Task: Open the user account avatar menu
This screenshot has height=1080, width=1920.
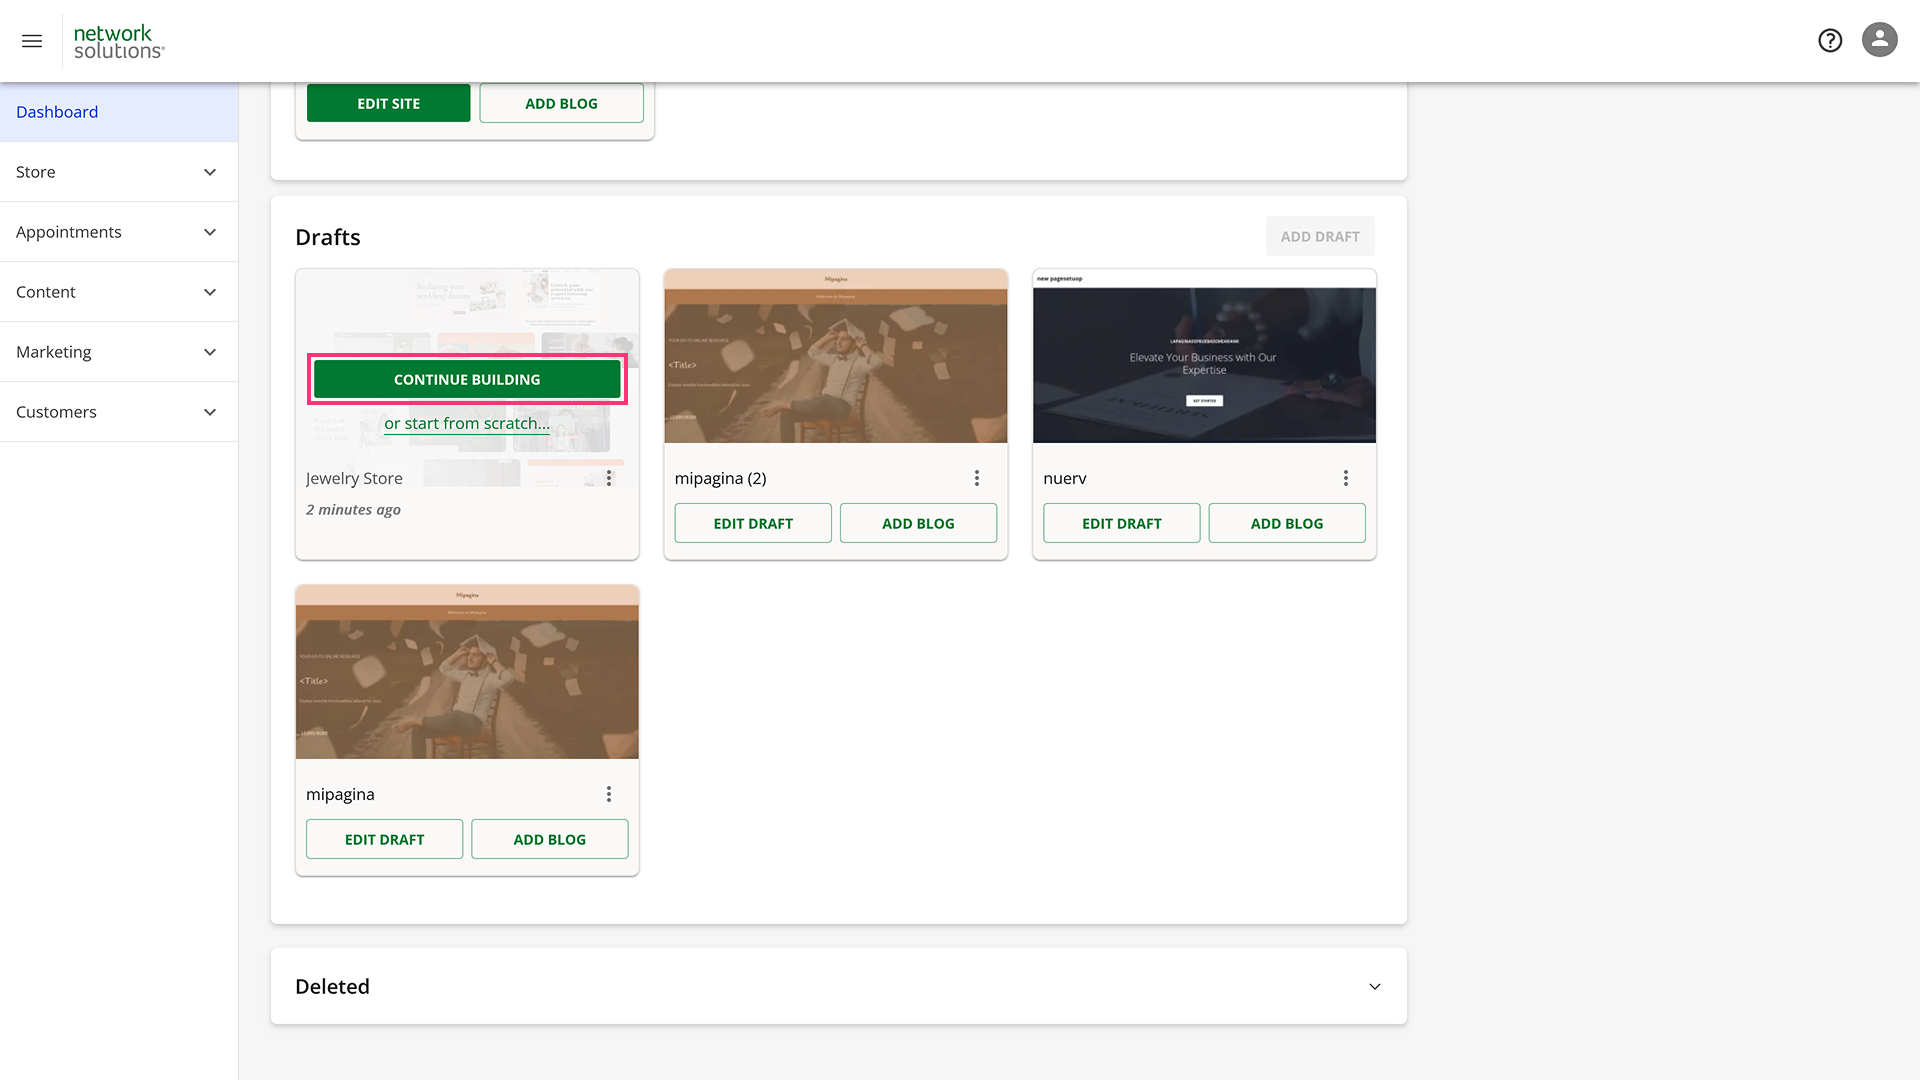Action: click(x=1879, y=40)
